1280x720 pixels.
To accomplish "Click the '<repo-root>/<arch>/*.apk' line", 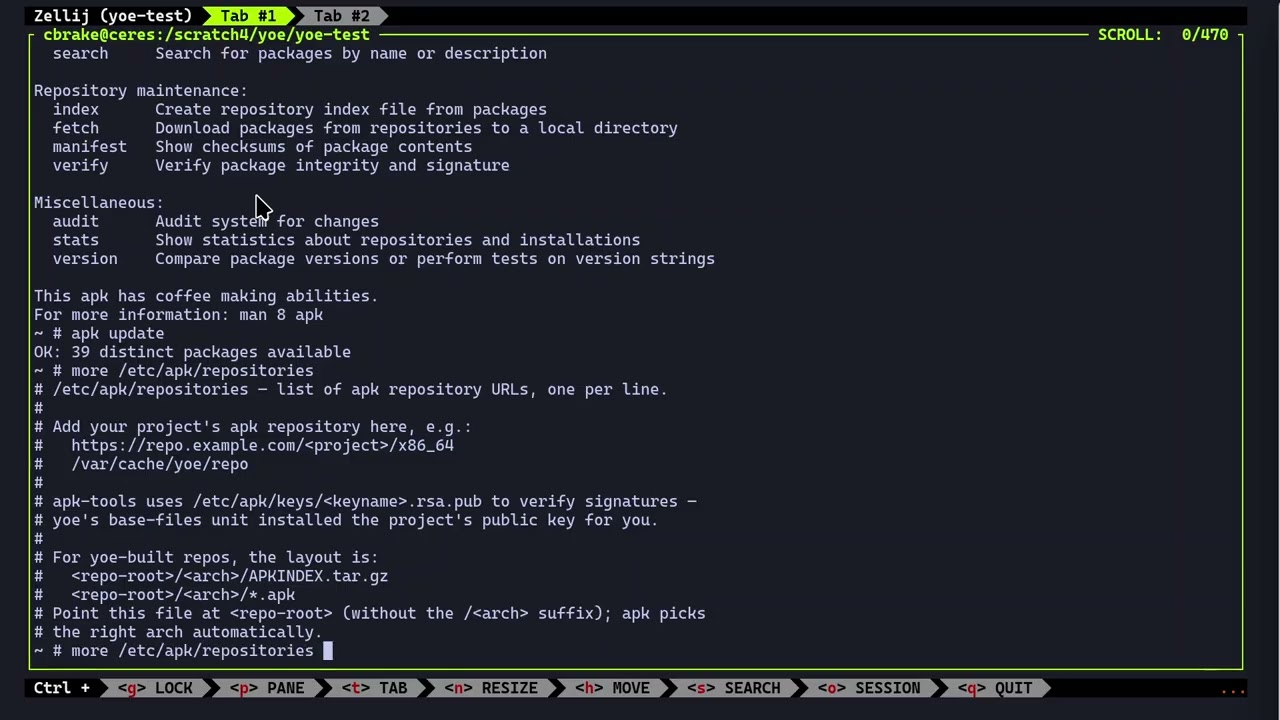I will pos(164,595).
